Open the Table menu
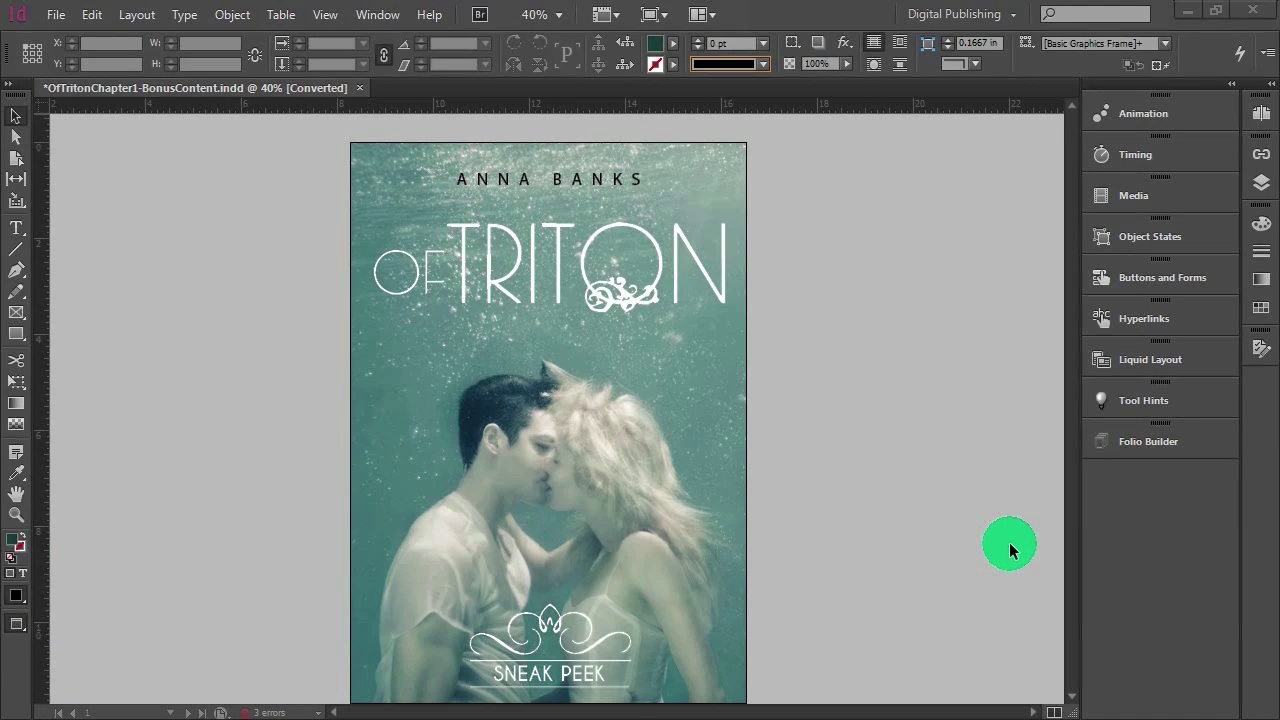Image resolution: width=1280 pixels, height=720 pixels. (281, 14)
